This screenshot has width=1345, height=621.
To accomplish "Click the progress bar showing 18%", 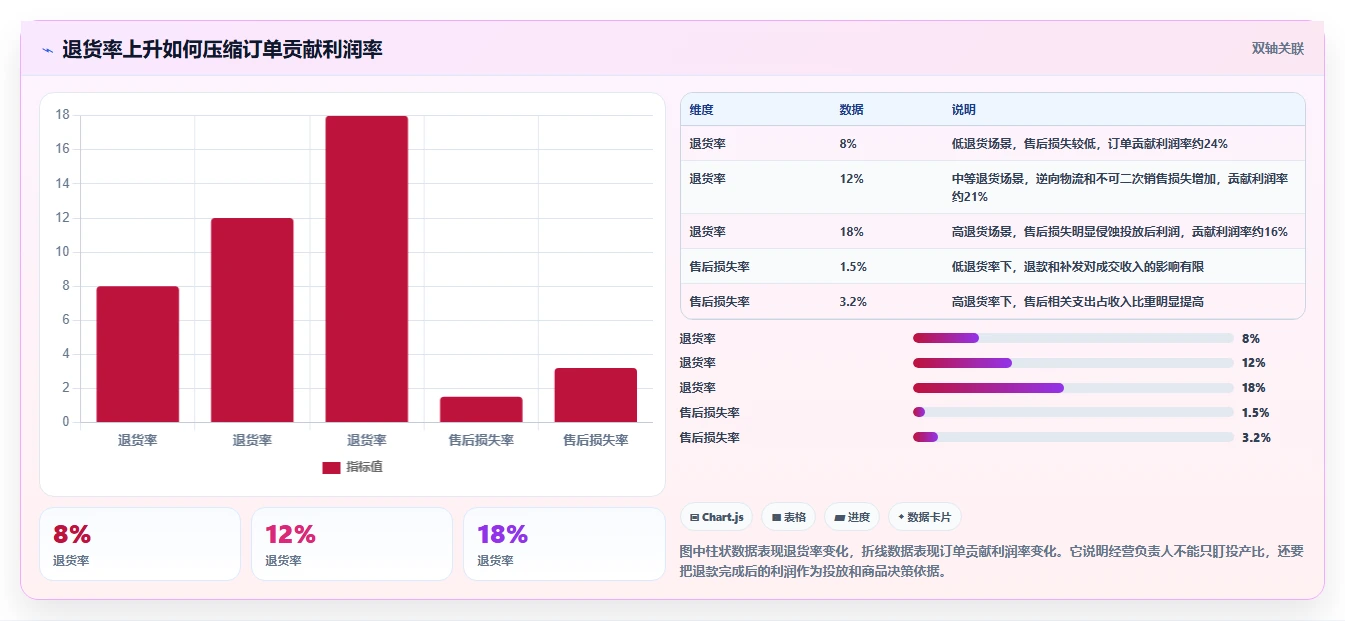I will click(1073, 388).
